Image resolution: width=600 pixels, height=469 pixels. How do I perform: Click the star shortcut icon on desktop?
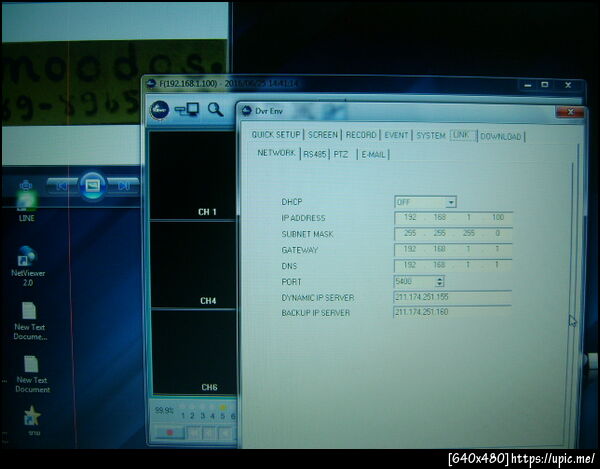point(33,420)
